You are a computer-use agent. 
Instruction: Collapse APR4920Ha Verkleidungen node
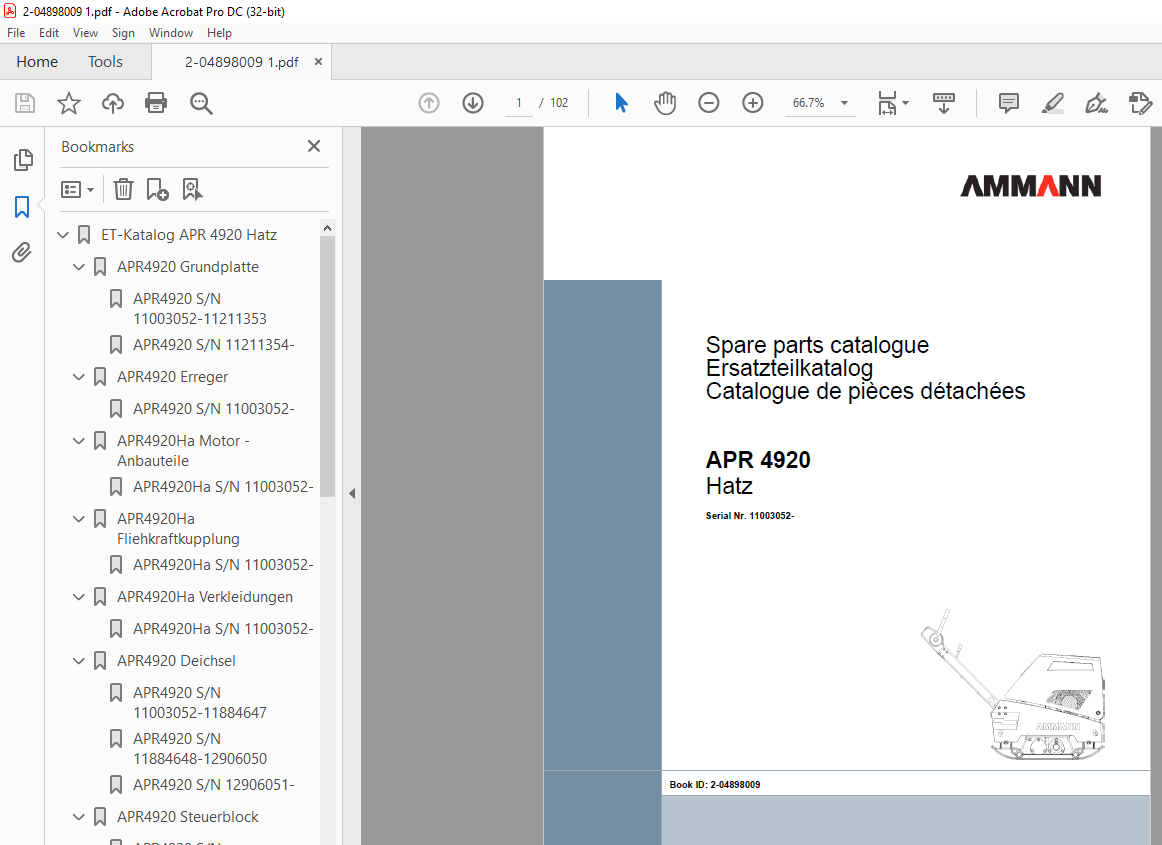point(79,597)
